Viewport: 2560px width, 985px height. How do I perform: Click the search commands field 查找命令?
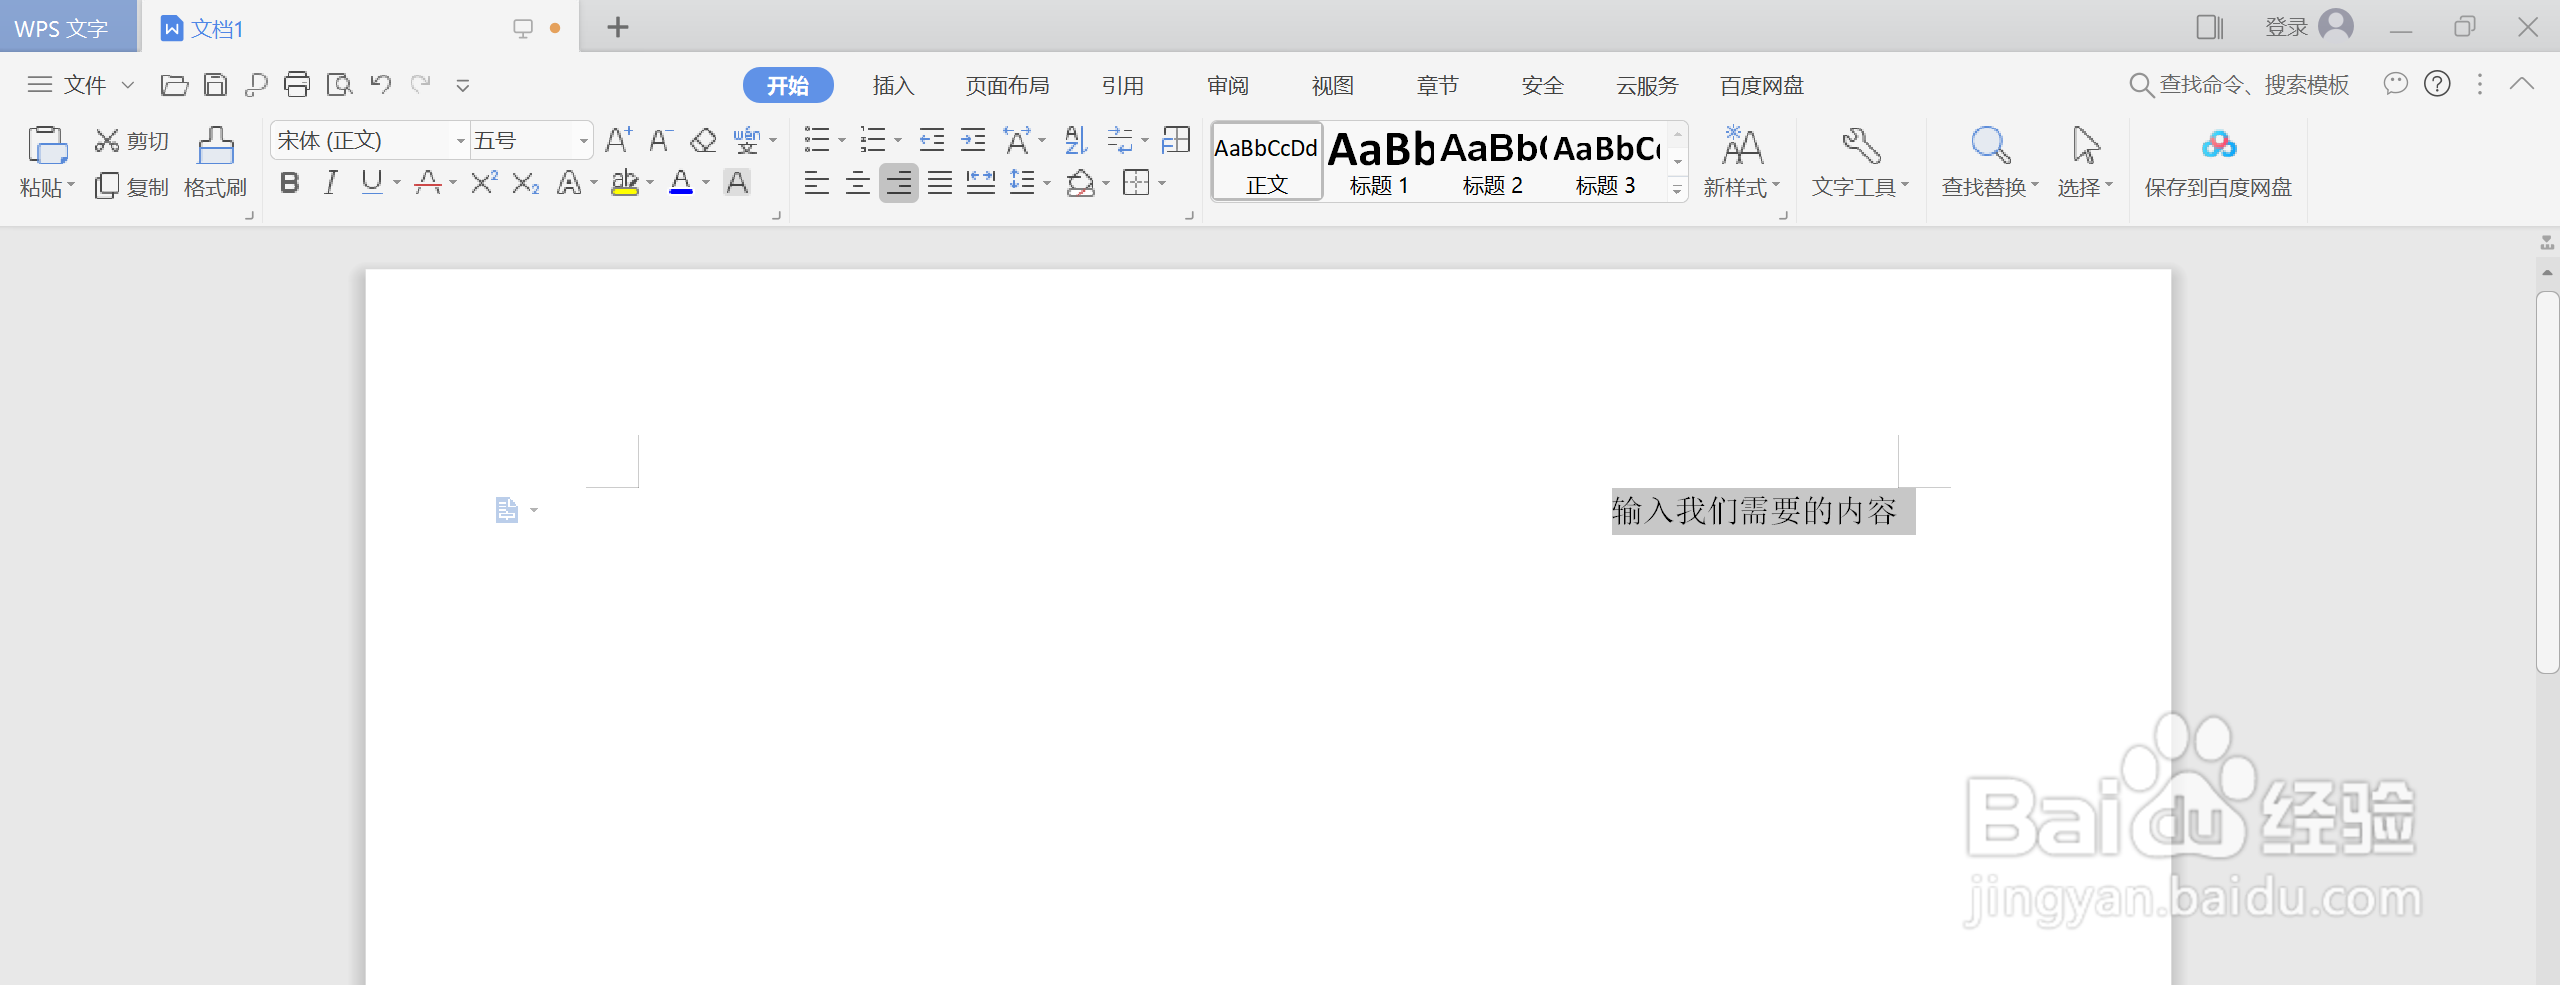pos(2240,85)
